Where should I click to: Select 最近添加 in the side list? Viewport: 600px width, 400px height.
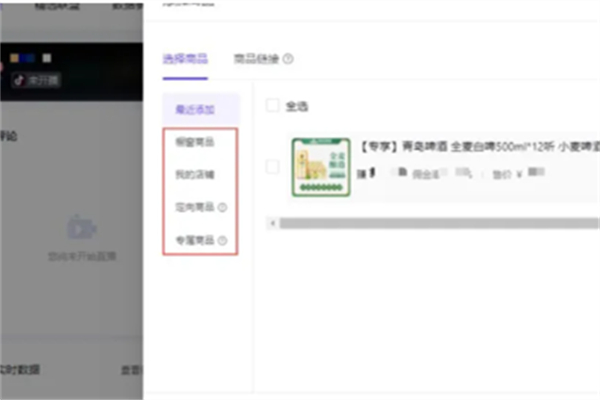(201, 109)
